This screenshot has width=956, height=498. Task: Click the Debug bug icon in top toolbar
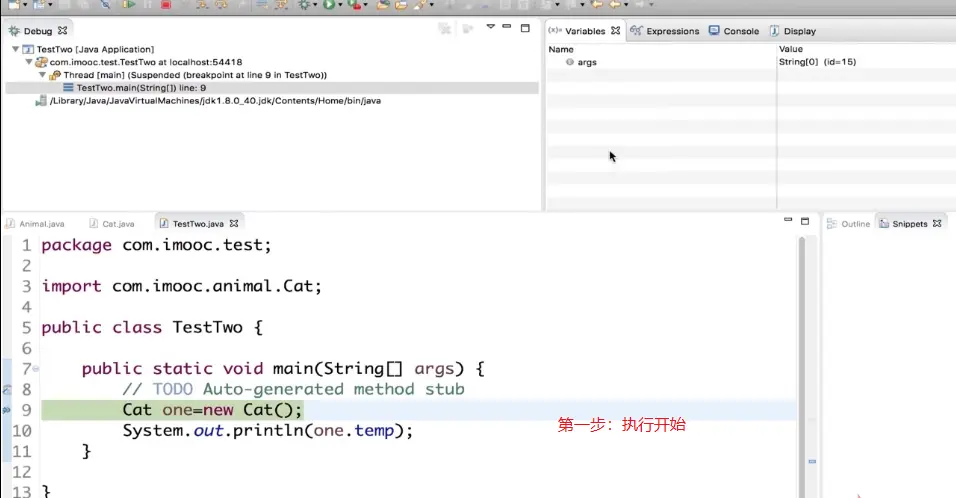click(x=304, y=5)
